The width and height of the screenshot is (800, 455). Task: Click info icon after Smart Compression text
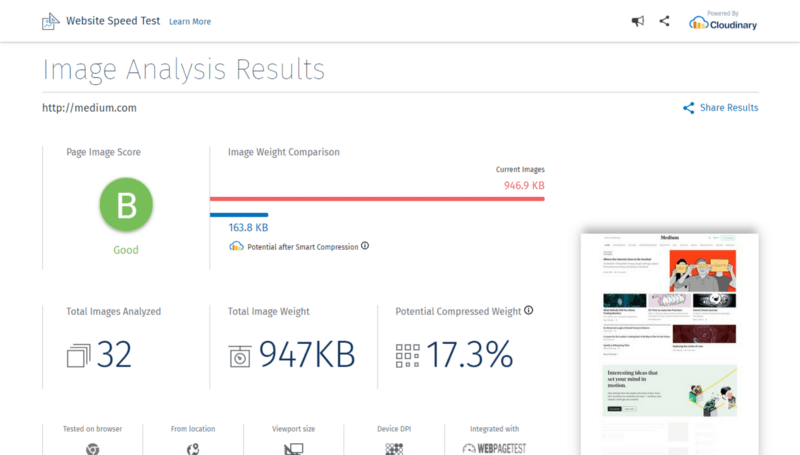(365, 245)
